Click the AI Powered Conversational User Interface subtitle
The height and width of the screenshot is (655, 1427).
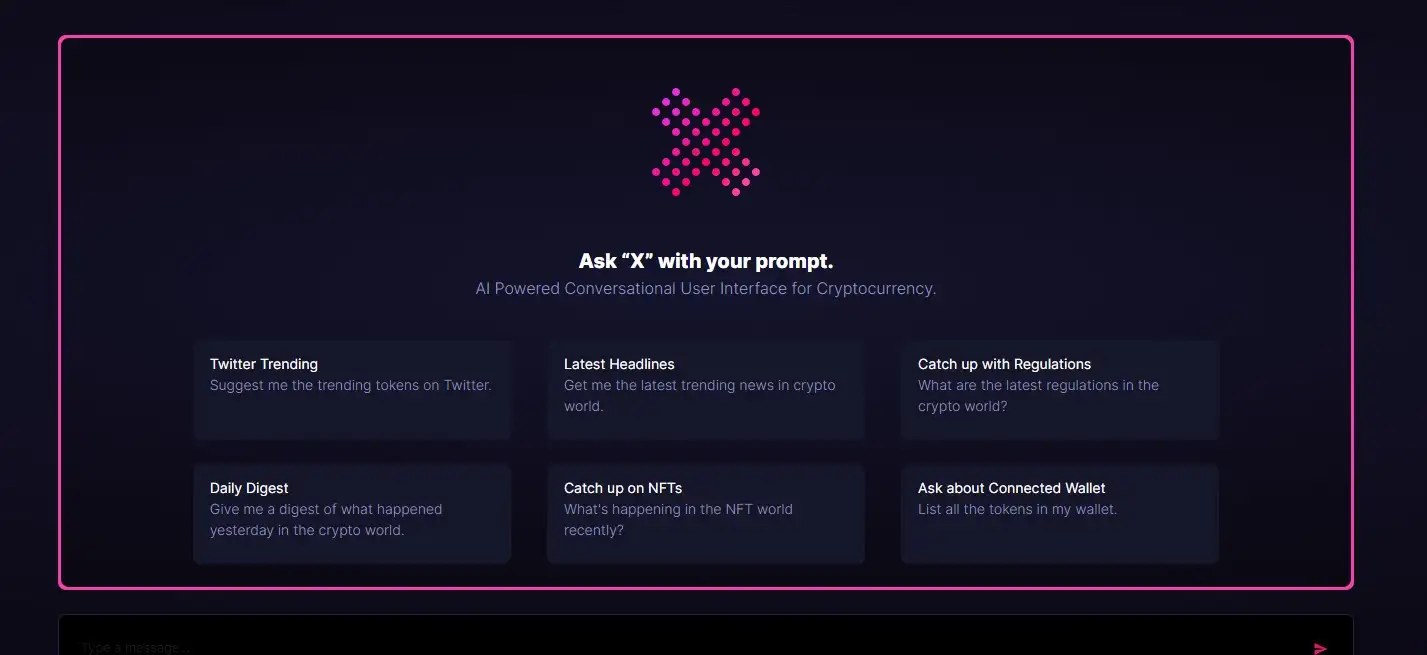[705, 289]
